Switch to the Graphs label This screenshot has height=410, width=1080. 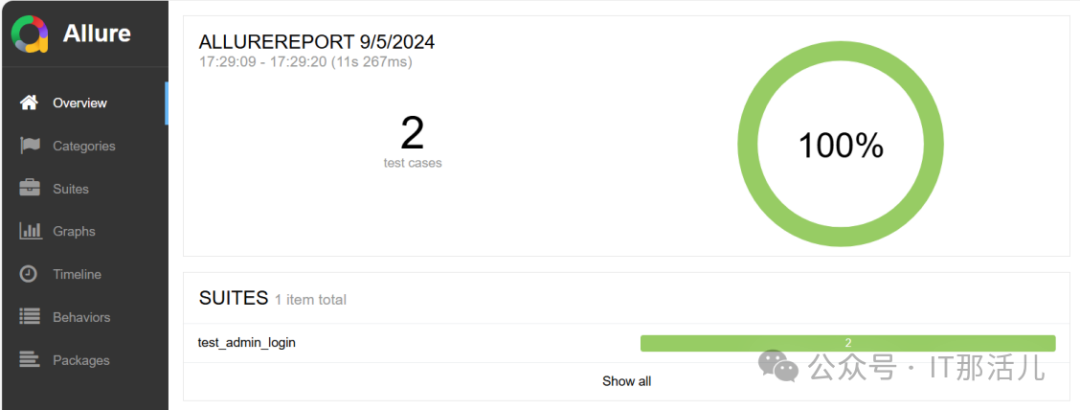click(x=74, y=231)
